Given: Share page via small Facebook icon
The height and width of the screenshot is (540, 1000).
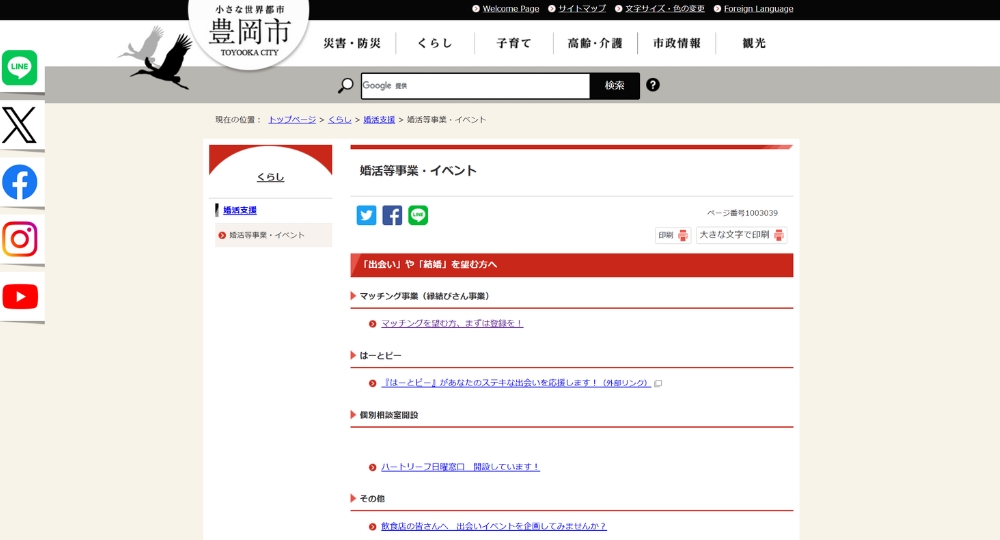Looking at the screenshot, I should tap(392, 215).
